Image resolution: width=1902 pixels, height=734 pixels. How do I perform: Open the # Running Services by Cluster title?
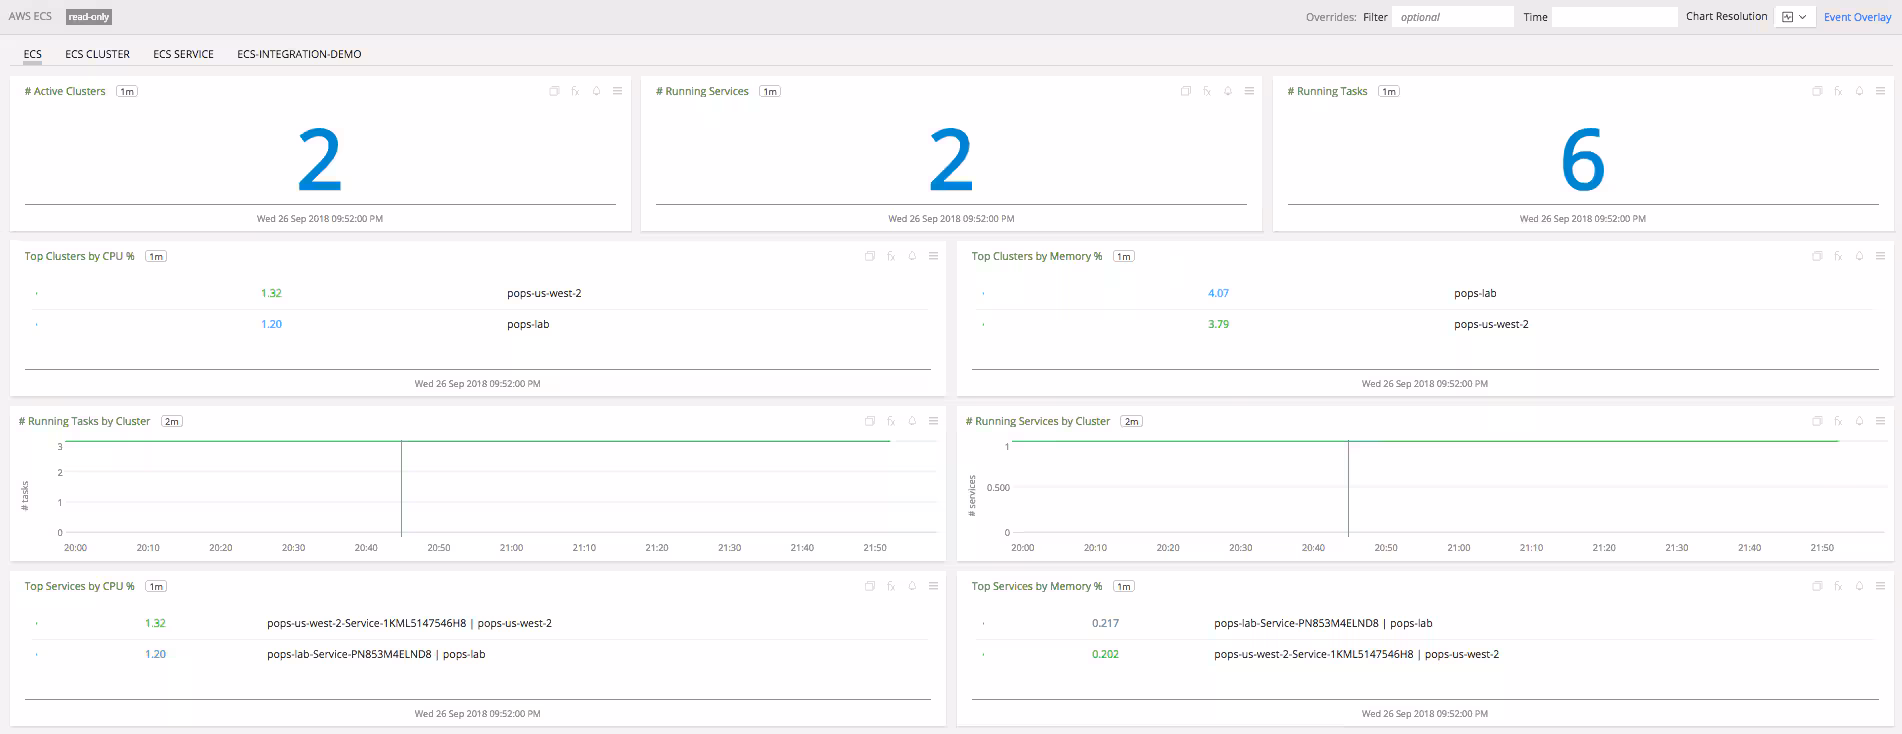coord(1038,421)
